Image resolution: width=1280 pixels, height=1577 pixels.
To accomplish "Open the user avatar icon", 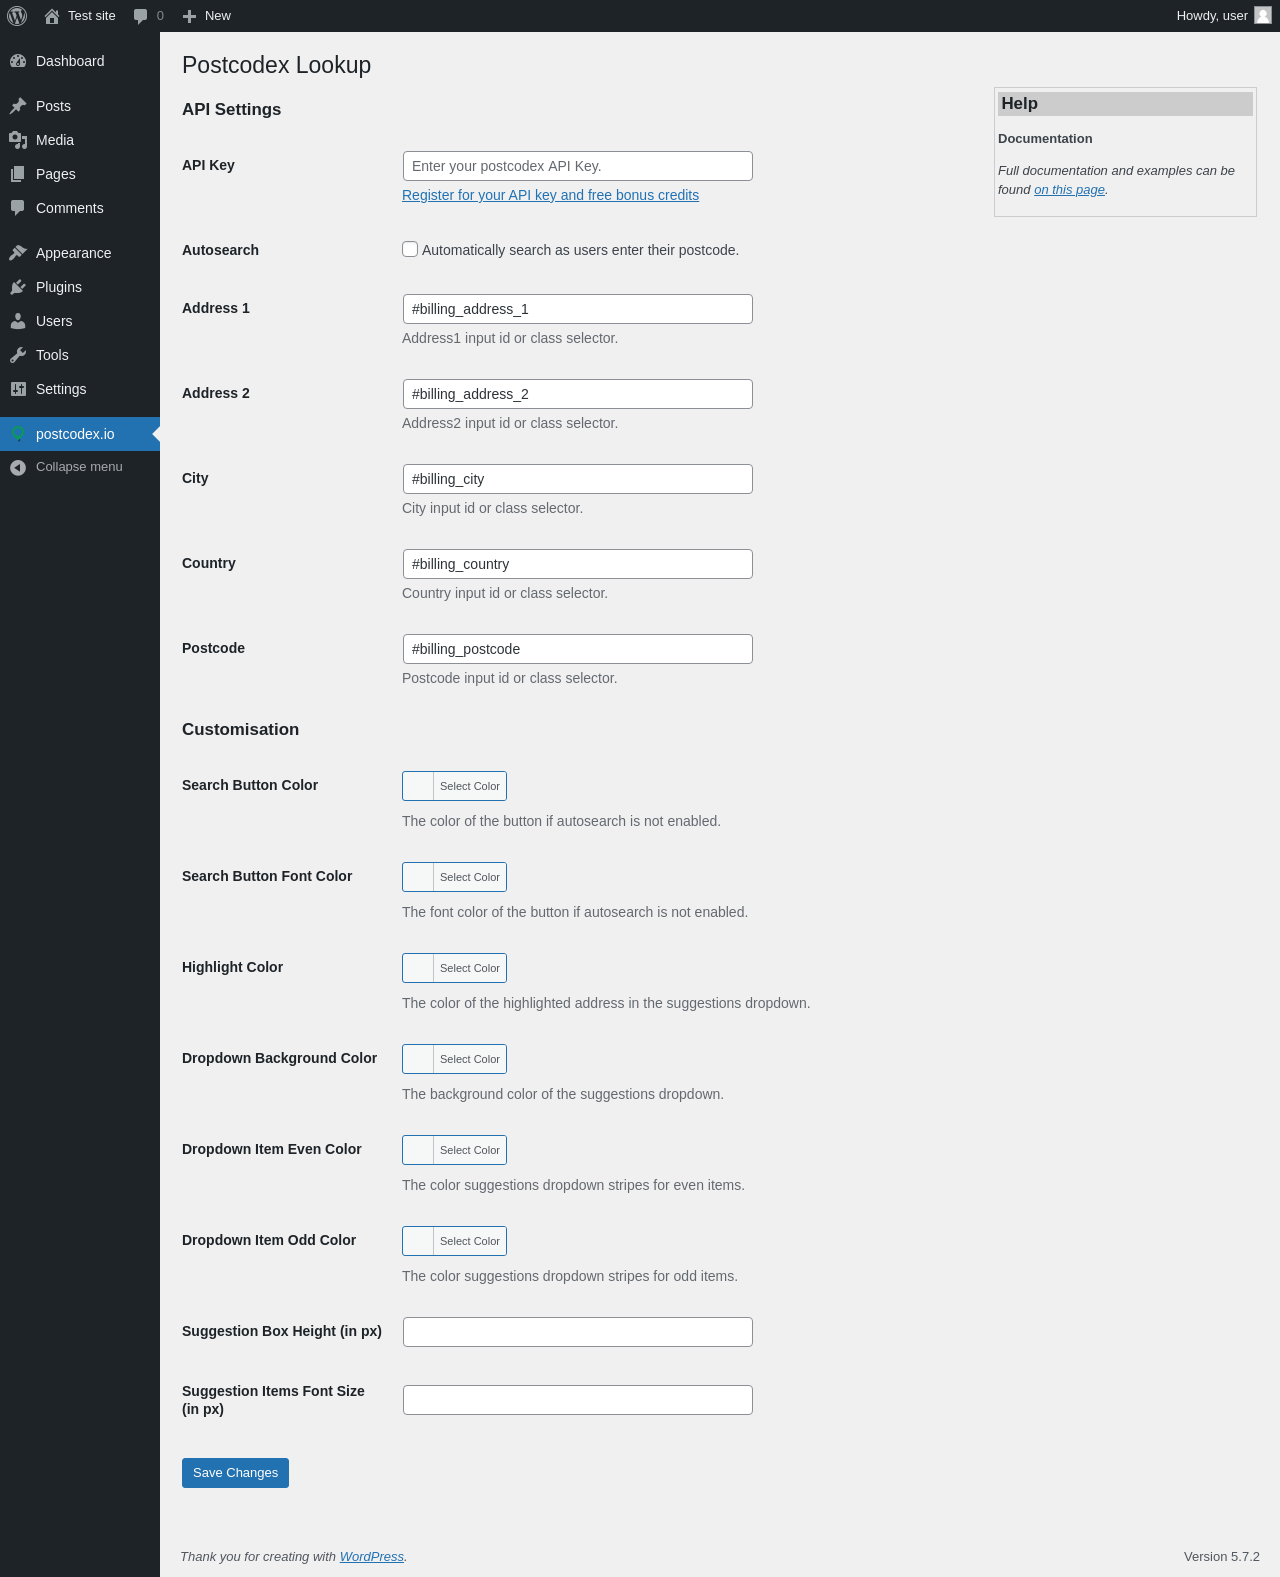I will [x=1263, y=15].
